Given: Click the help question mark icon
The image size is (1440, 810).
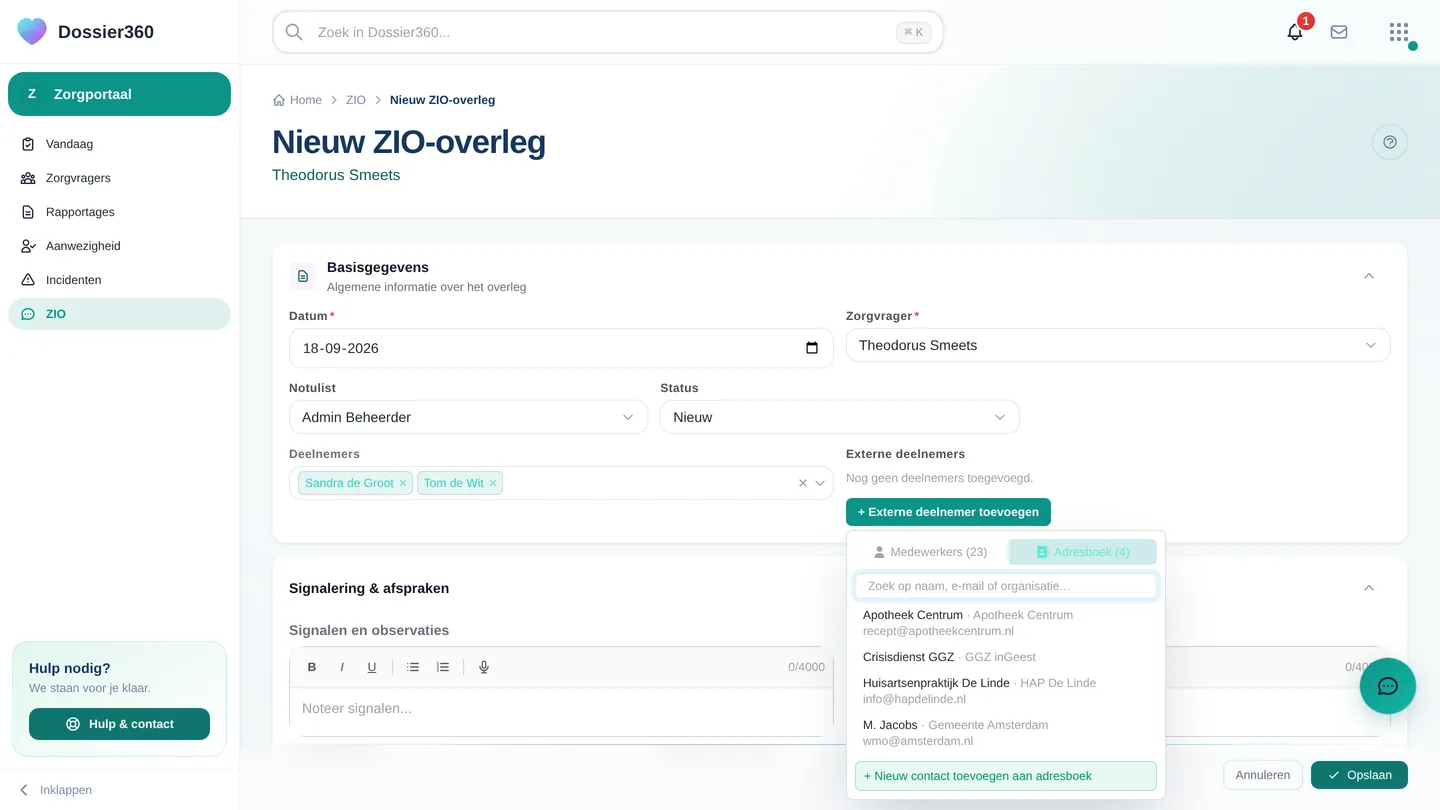Looking at the screenshot, I should (x=1390, y=142).
